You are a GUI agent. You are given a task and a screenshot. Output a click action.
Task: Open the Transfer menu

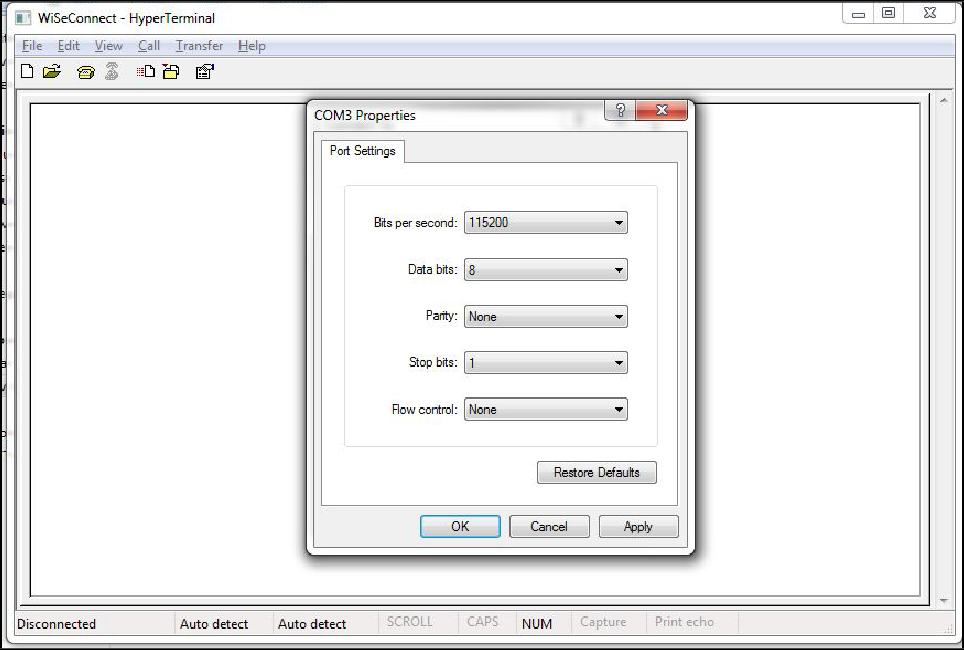198,46
